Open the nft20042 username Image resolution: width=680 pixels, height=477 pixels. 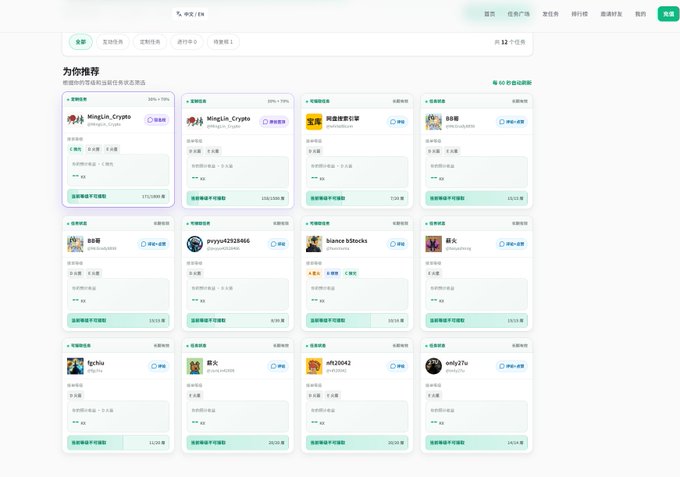[338, 363]
